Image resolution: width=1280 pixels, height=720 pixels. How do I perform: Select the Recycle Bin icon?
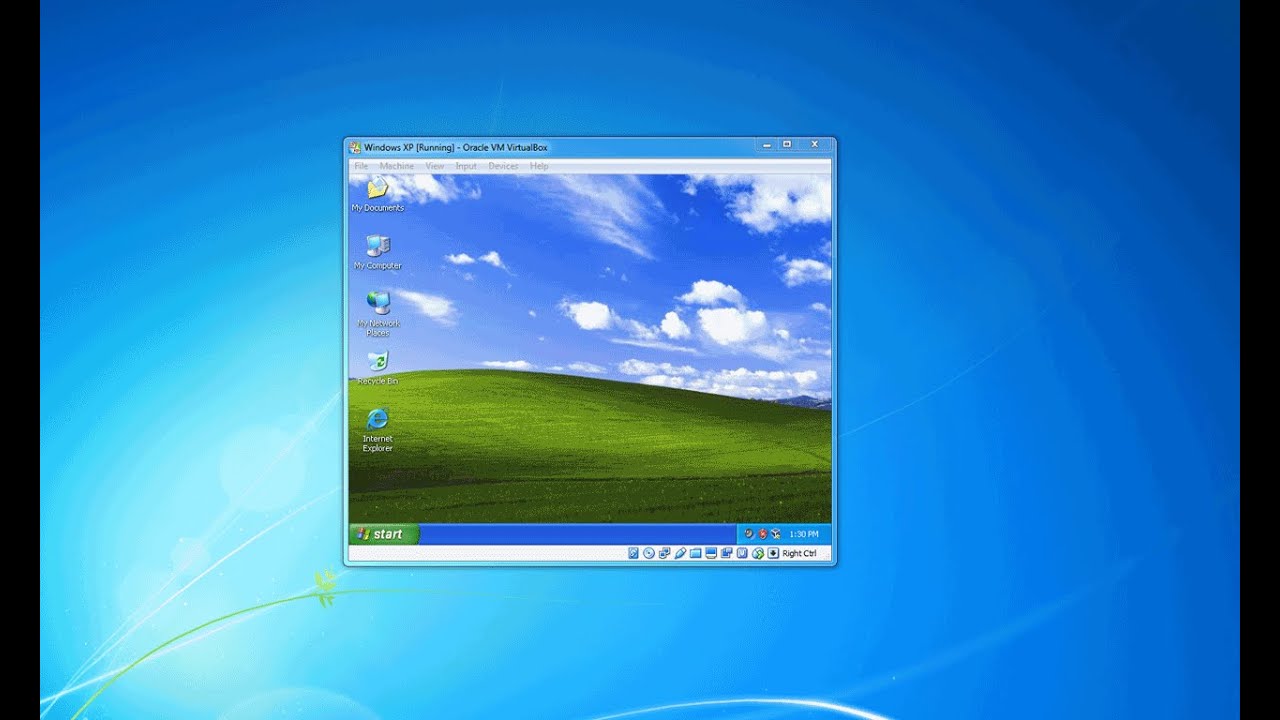coord(378,367)
